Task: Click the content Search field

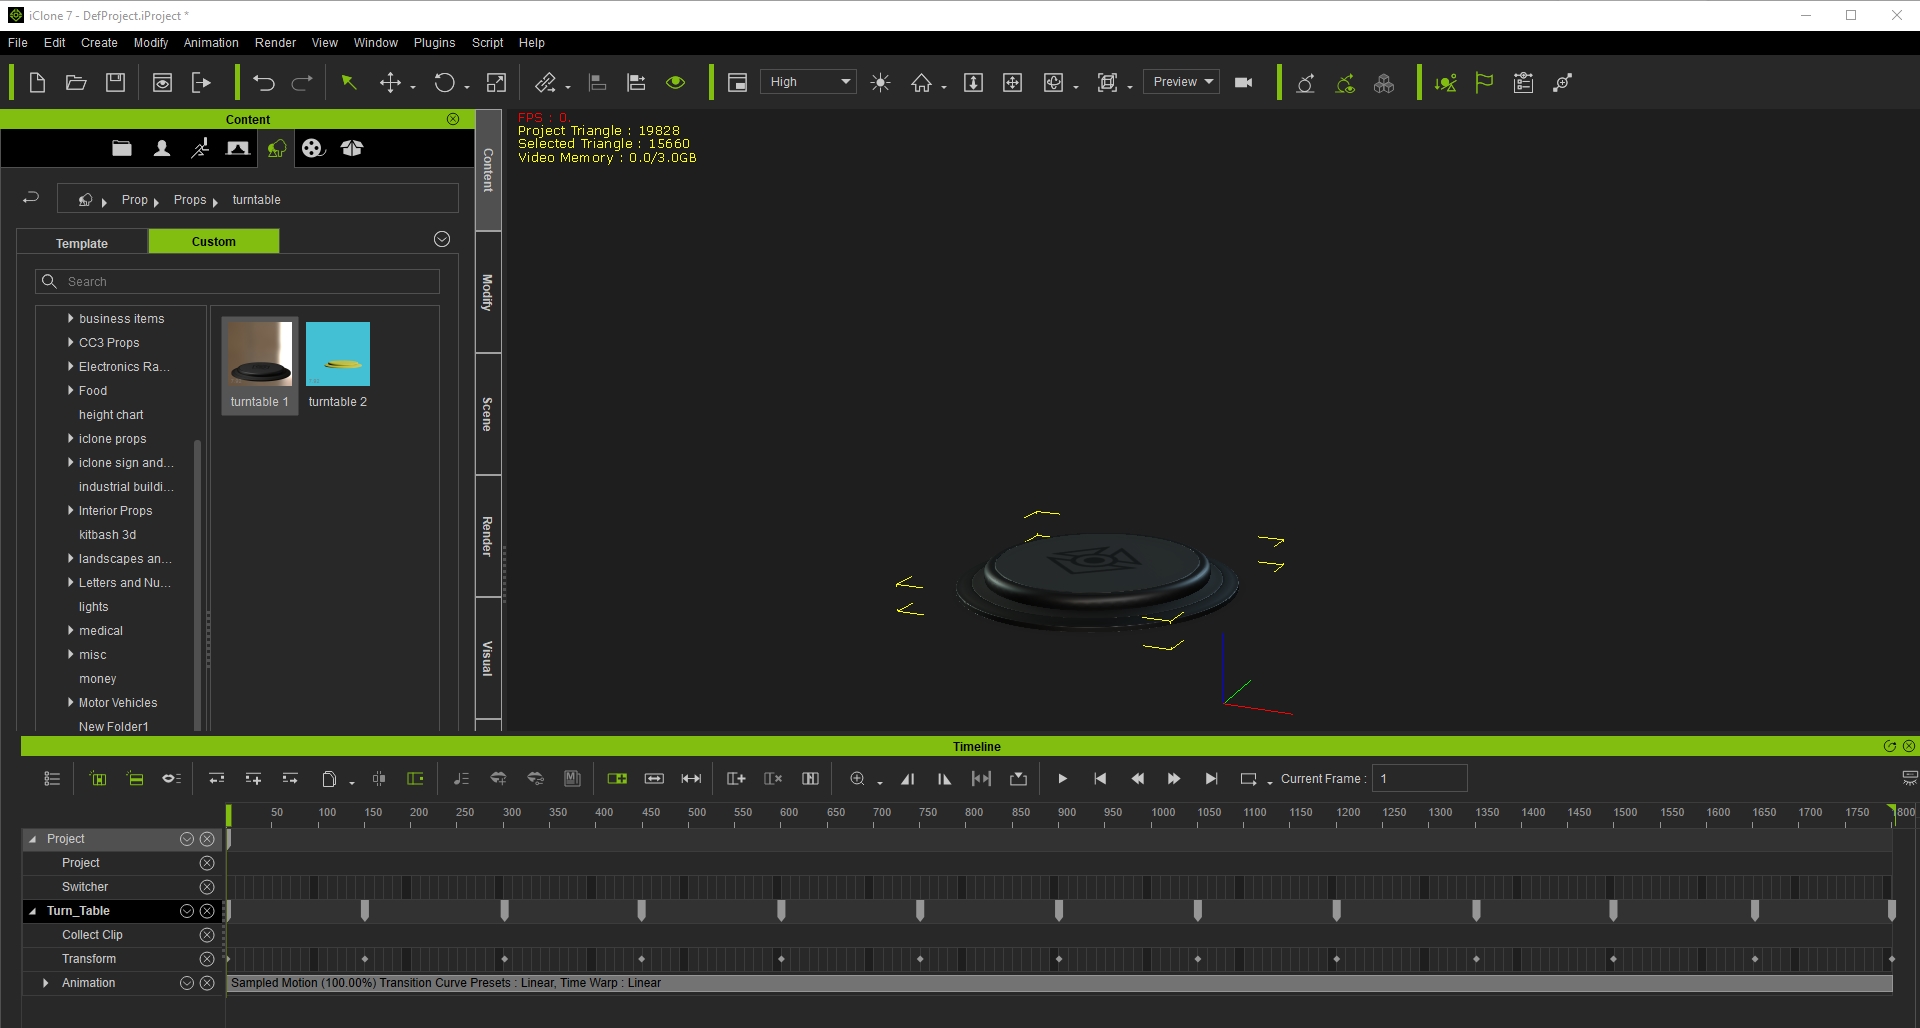Action: pyautogui.click(x=238, y=282)
